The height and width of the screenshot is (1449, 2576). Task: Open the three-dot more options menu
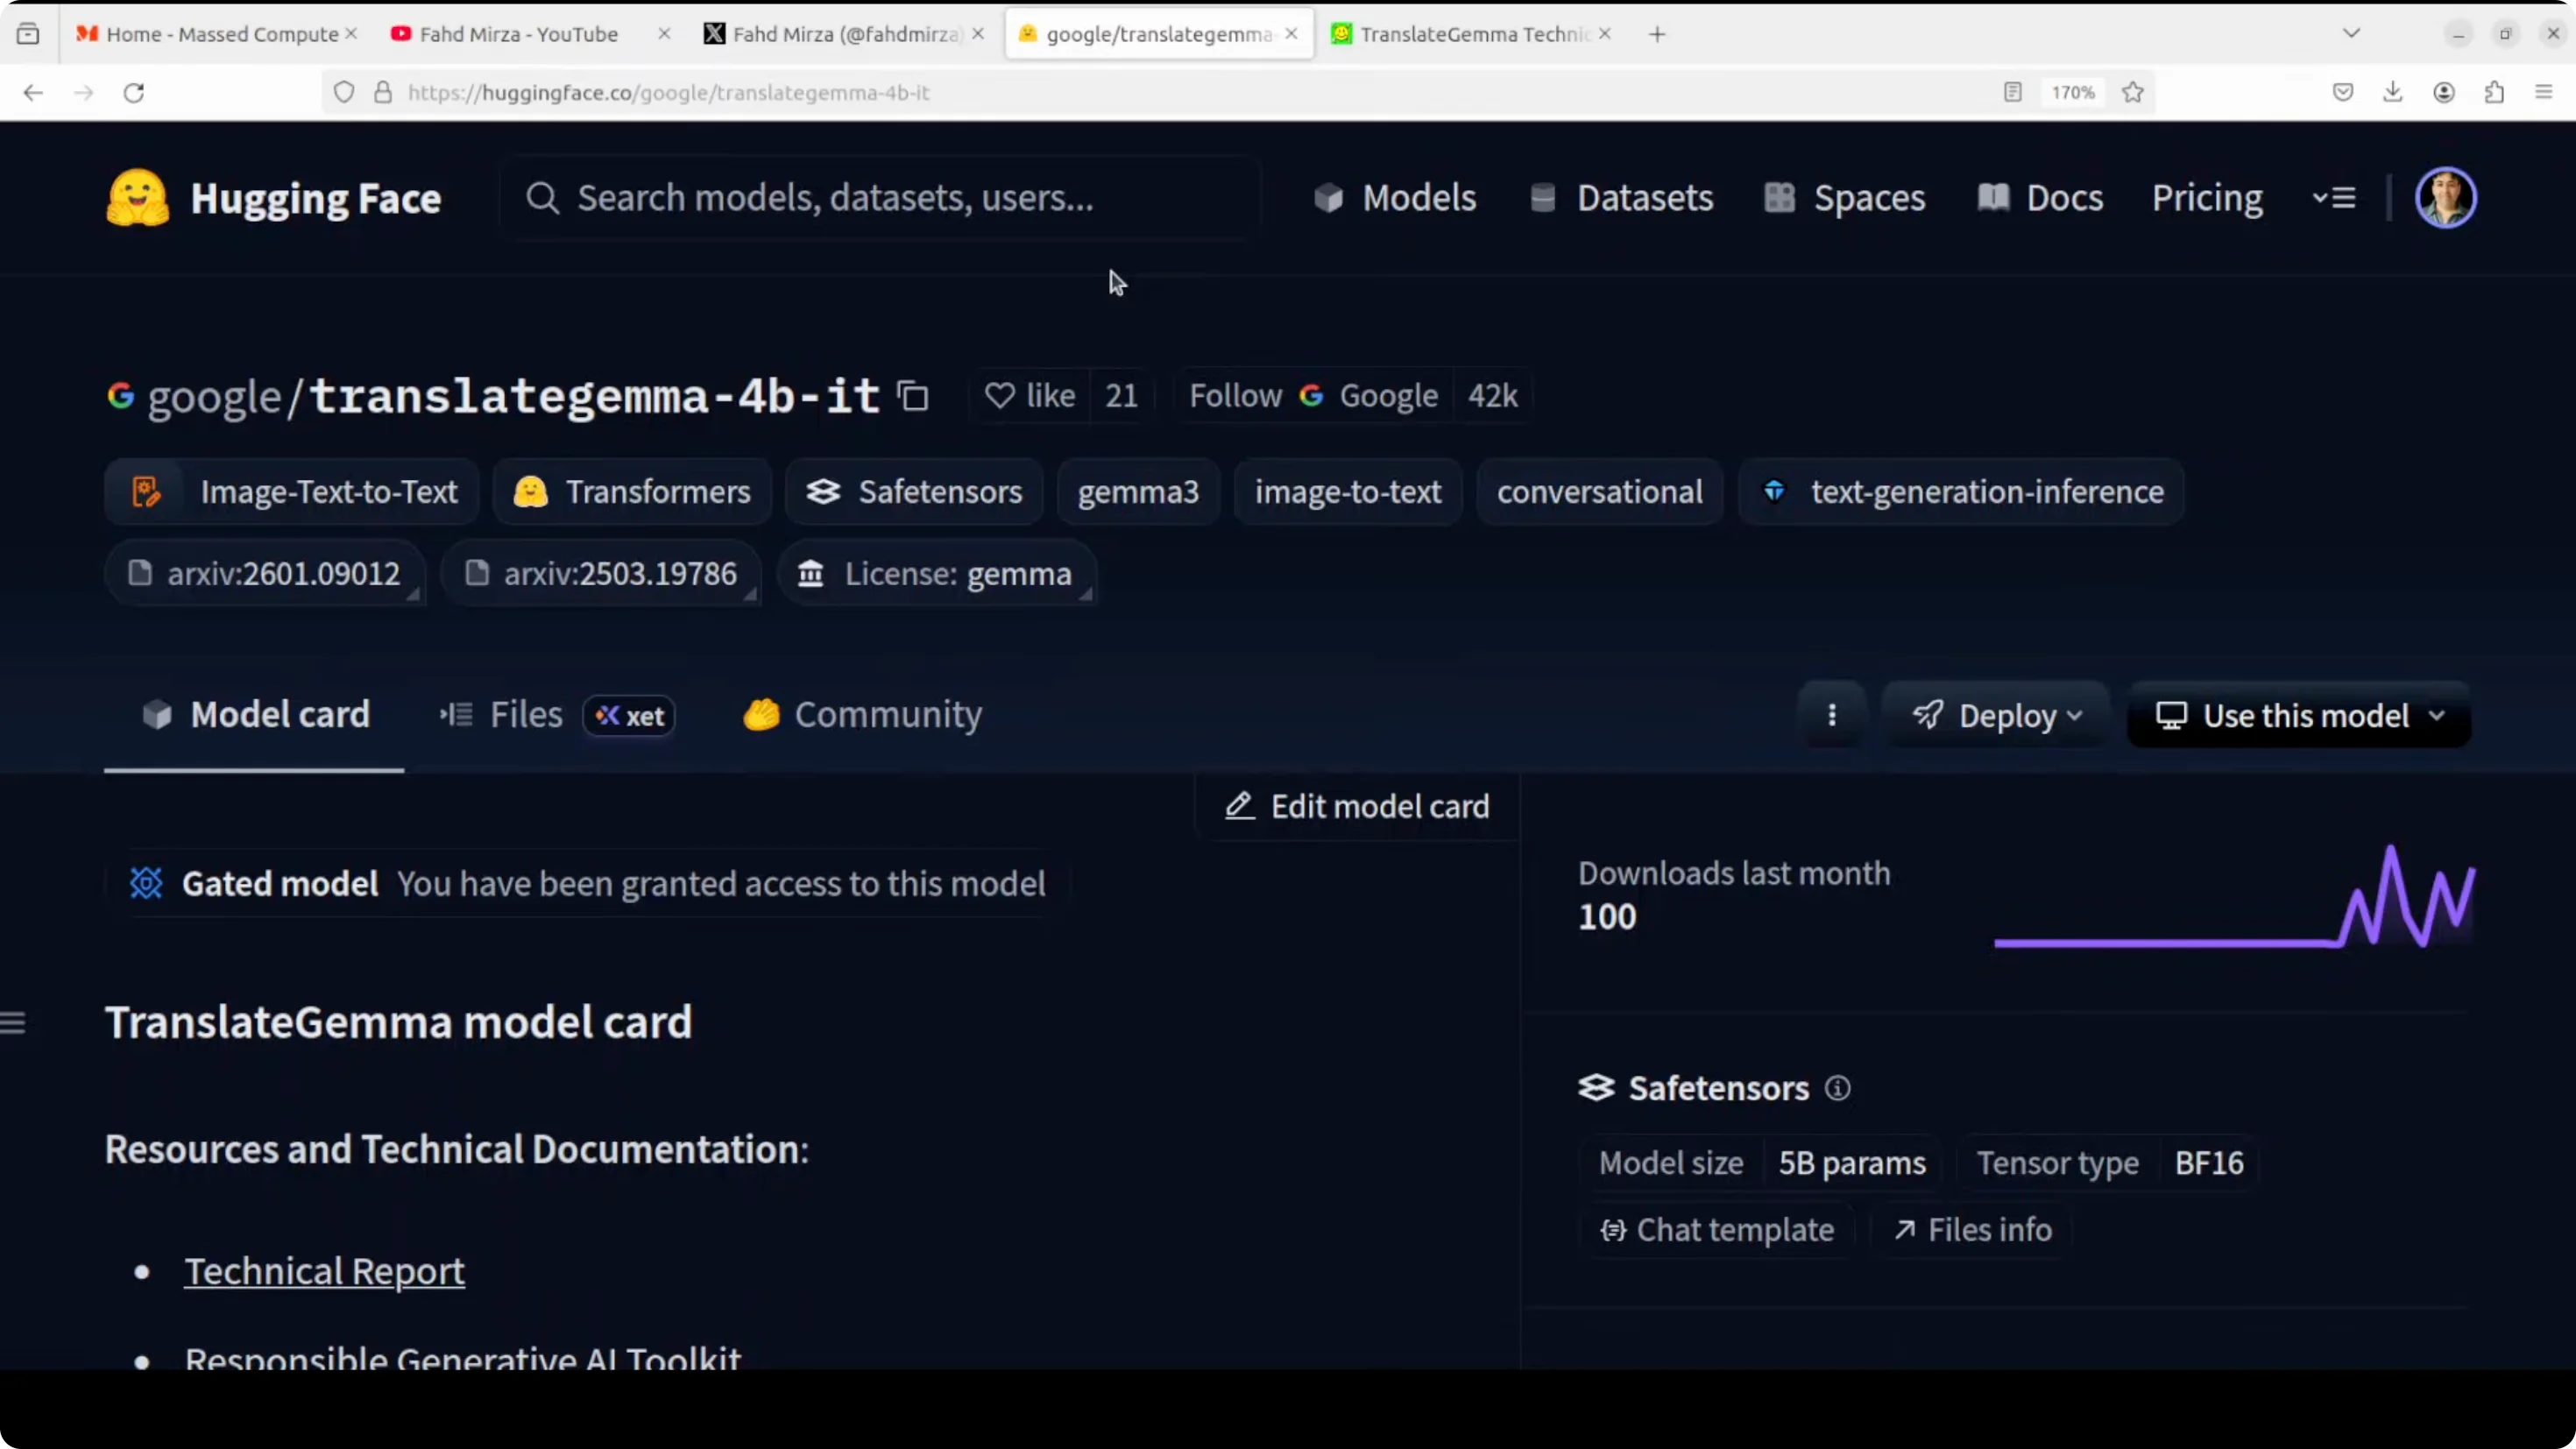[x=1831, y=715]
